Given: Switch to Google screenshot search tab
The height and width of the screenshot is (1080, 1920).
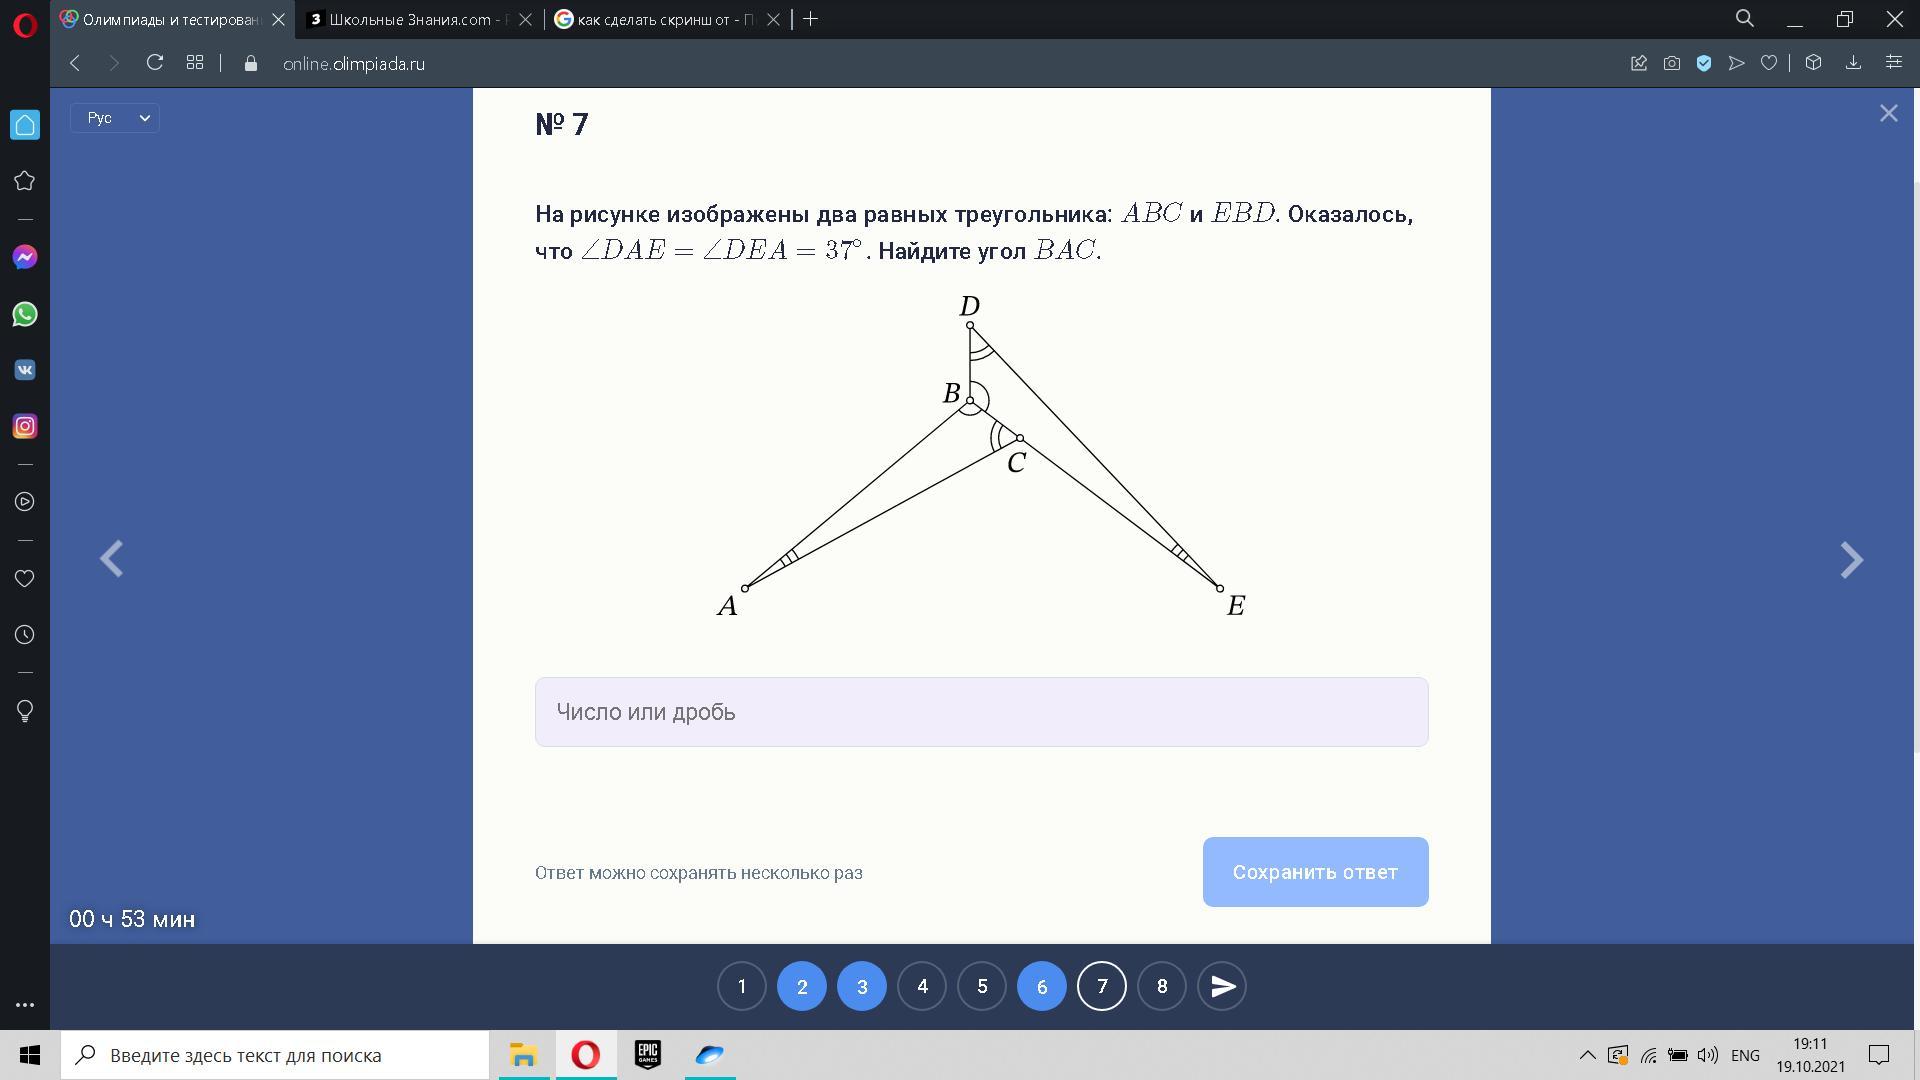Looking at the screenshot, I should [660, 19].
